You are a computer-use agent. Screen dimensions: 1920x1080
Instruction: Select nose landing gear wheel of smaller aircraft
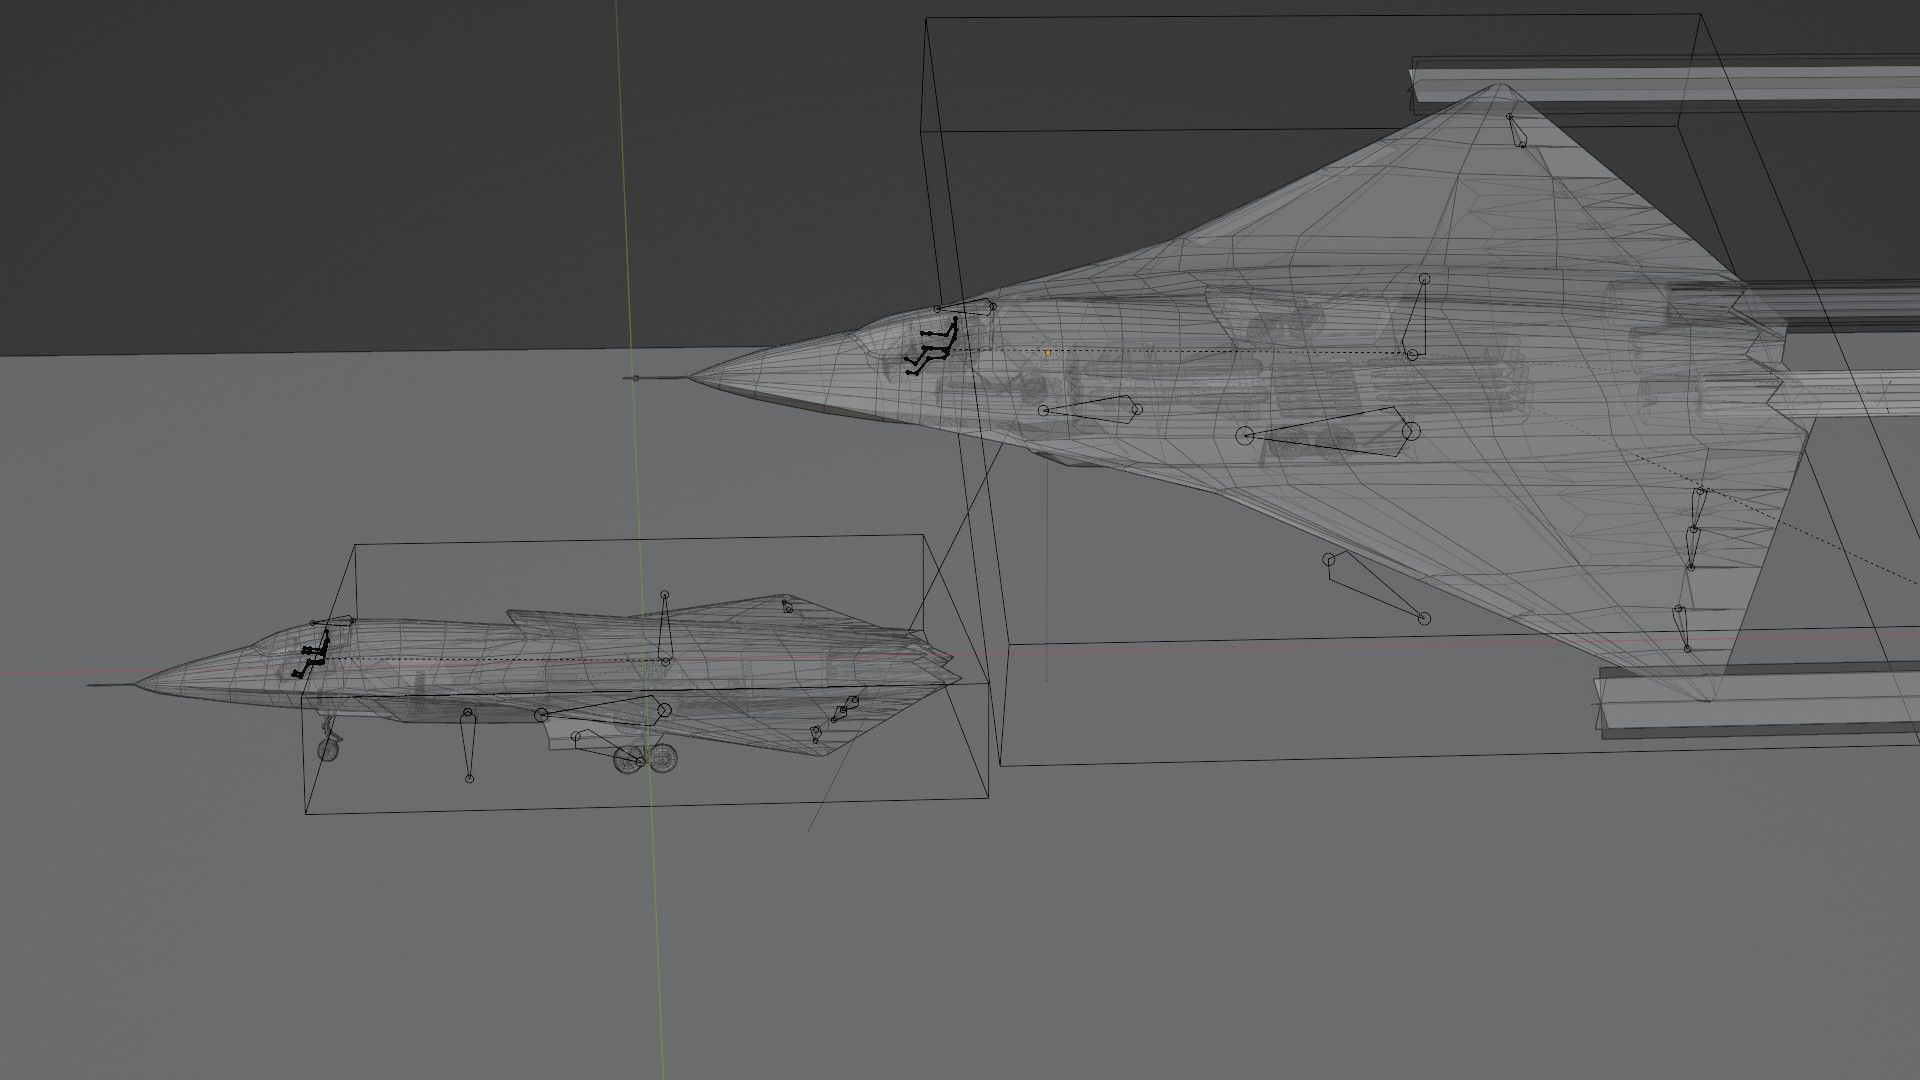click(328, 749)
